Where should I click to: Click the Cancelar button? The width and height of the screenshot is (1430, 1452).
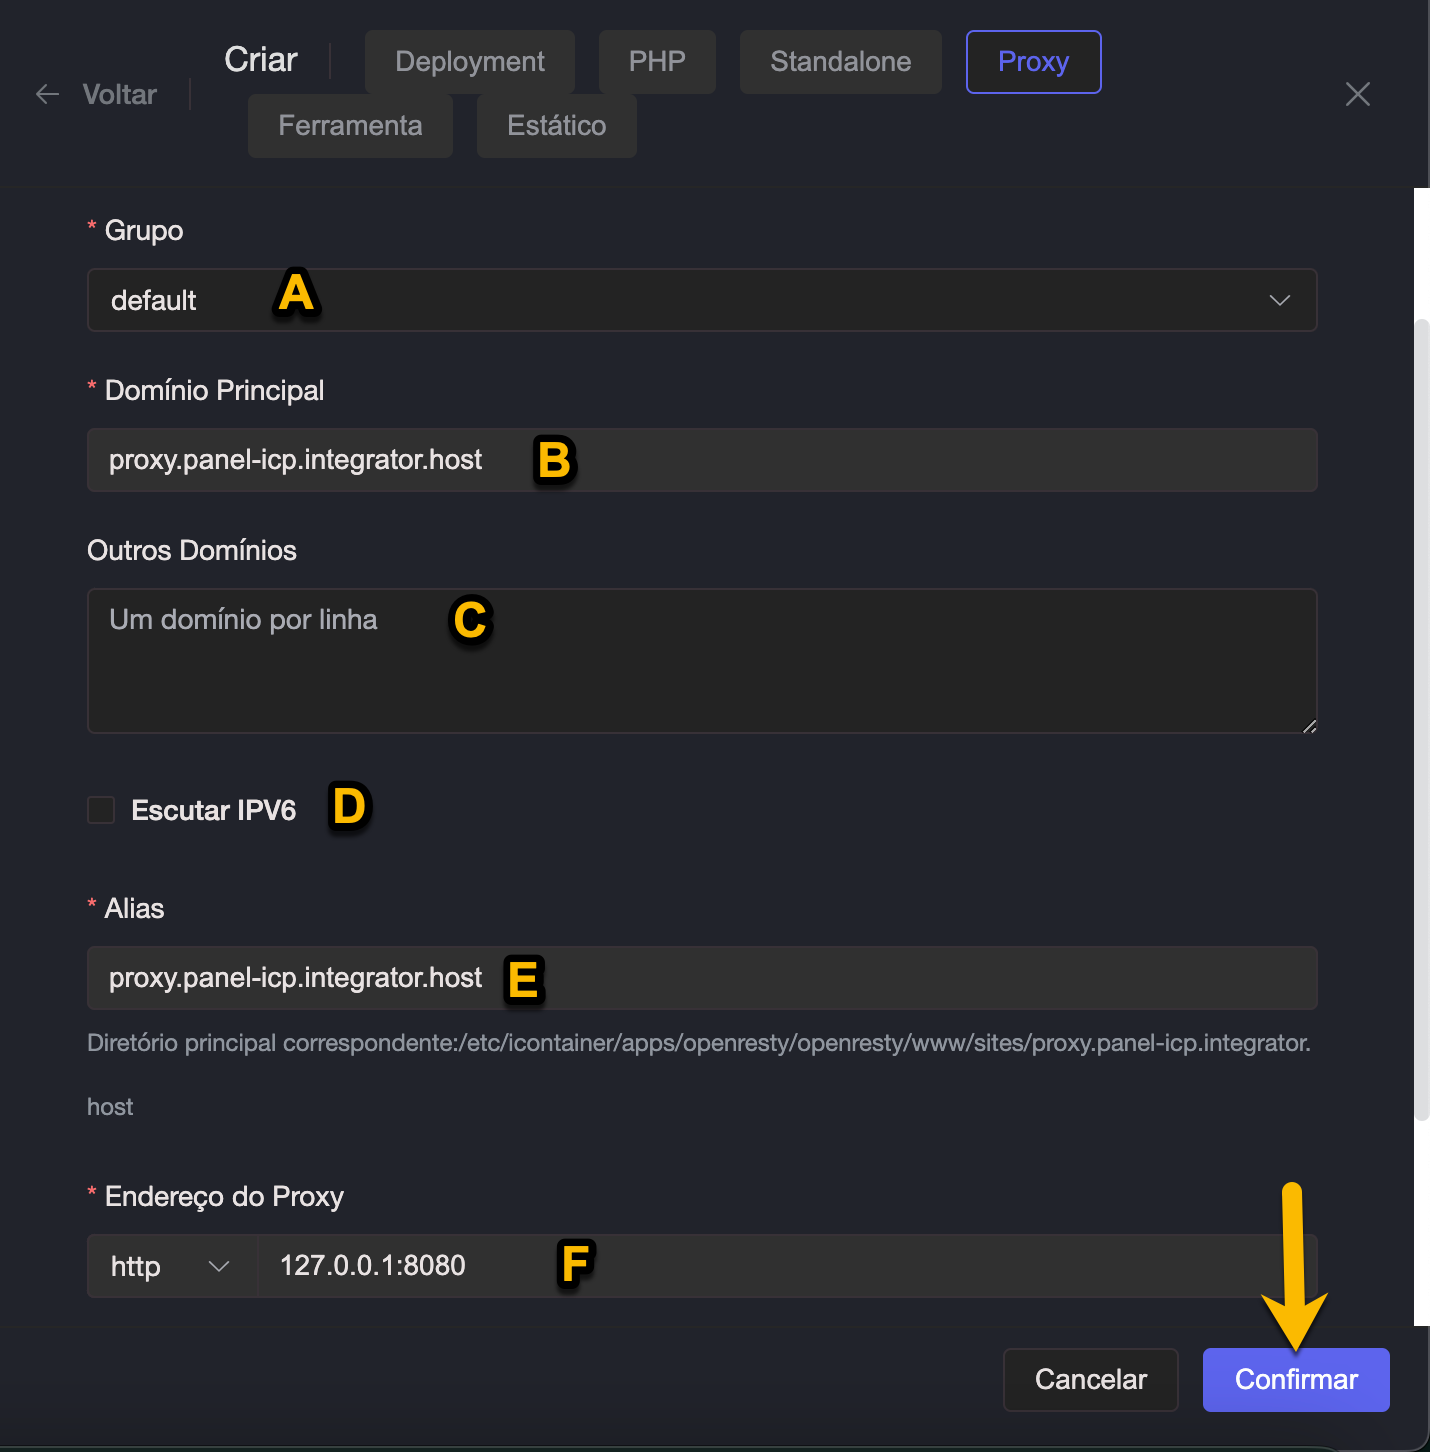click(x=1090, y=1380)
